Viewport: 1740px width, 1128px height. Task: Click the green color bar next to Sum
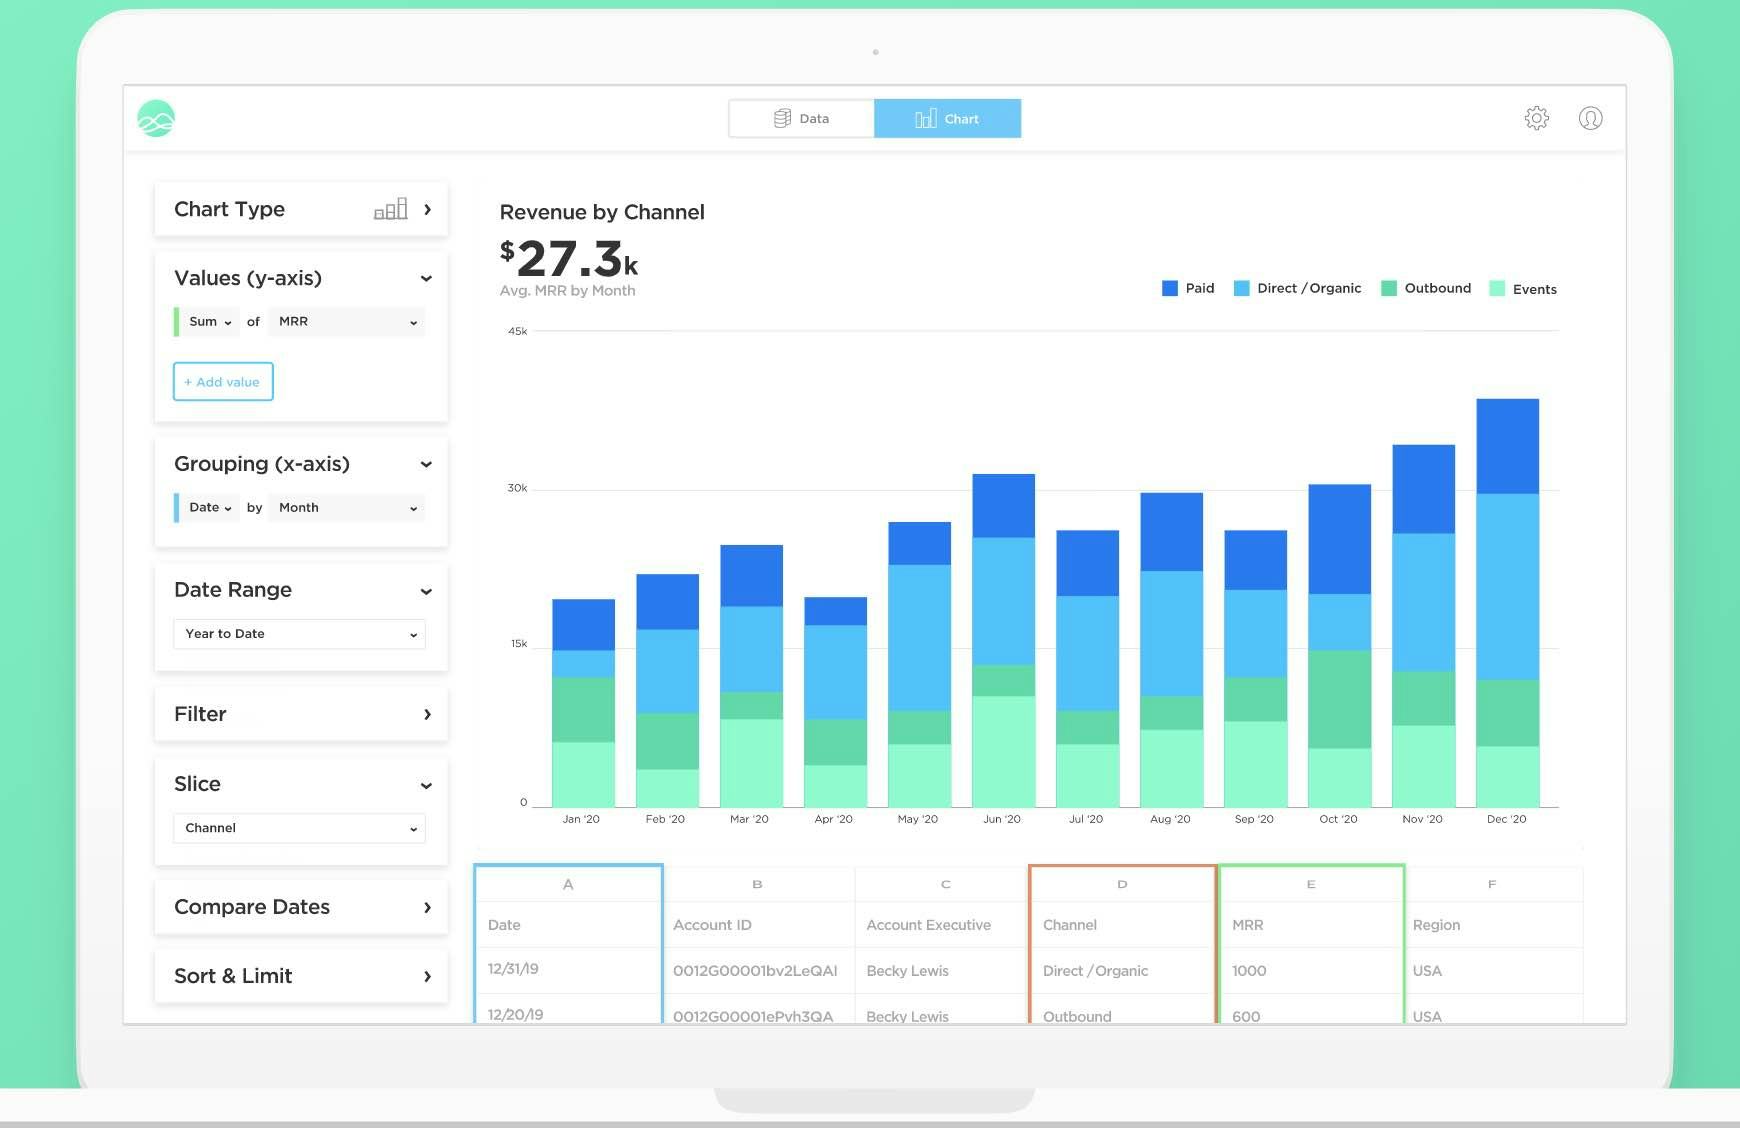(x=177, y=321)
